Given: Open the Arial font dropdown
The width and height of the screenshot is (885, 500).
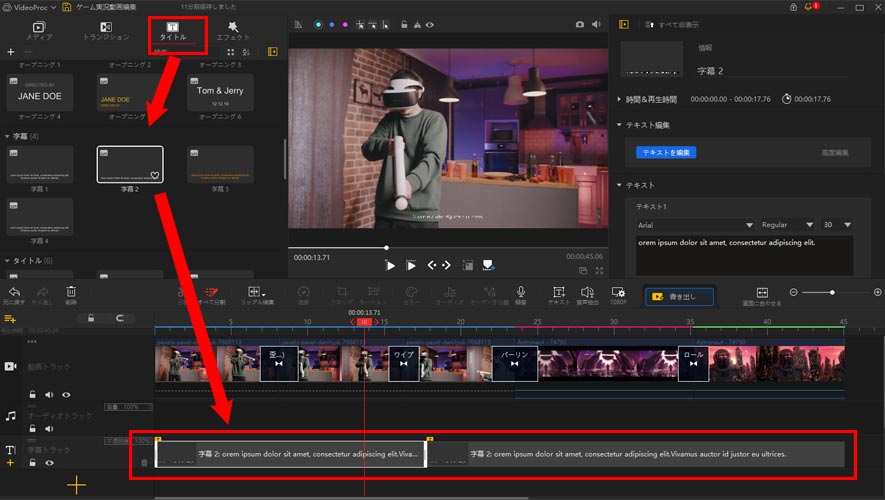Looking at the screenshot, I should click(x=695, y=225).
